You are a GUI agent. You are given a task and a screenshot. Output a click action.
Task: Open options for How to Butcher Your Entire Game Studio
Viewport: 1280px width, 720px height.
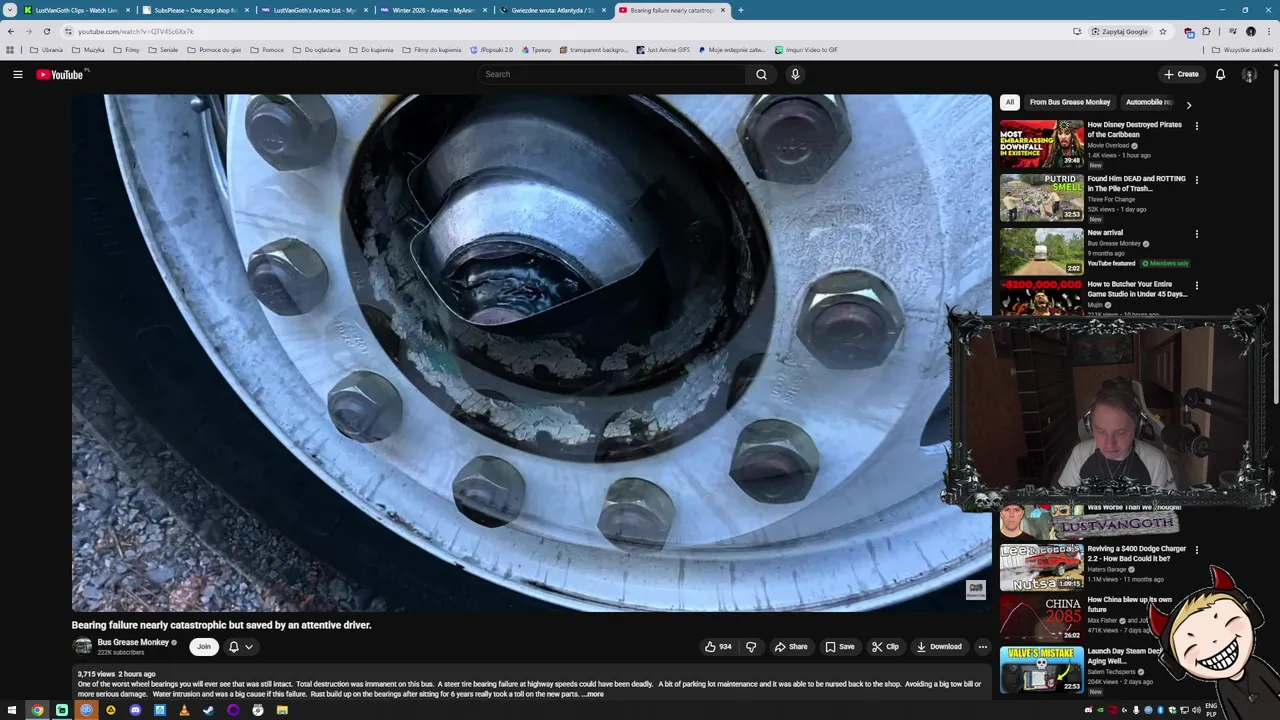coord(1196,286)
